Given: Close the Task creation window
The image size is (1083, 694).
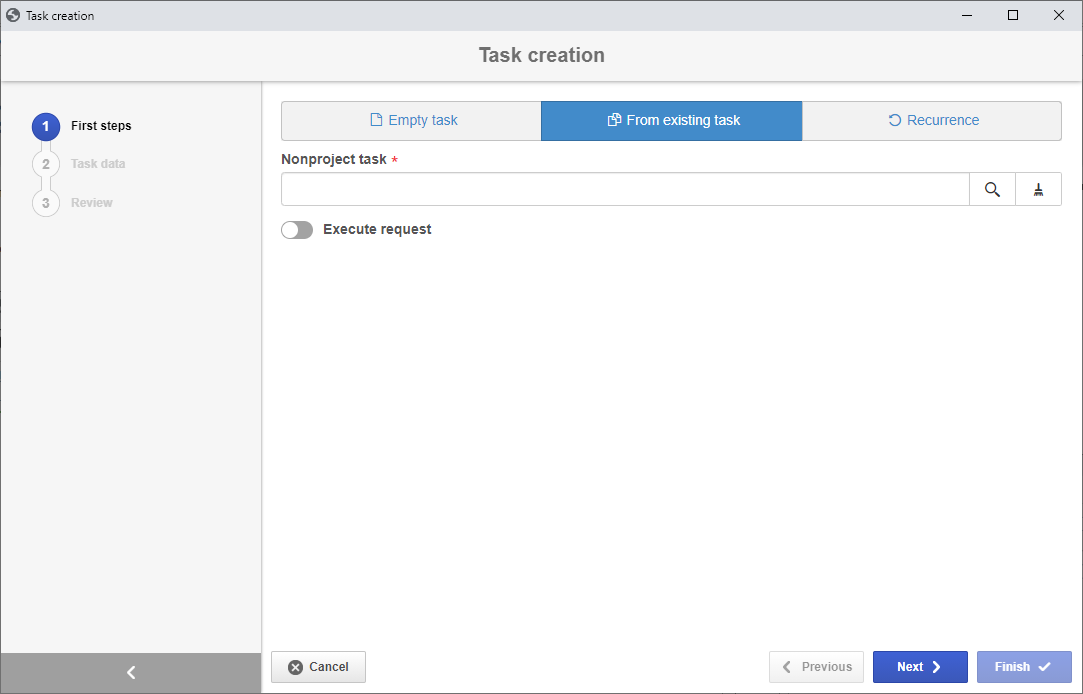Looking at the screenshot, I should (x=1058, y=15).
